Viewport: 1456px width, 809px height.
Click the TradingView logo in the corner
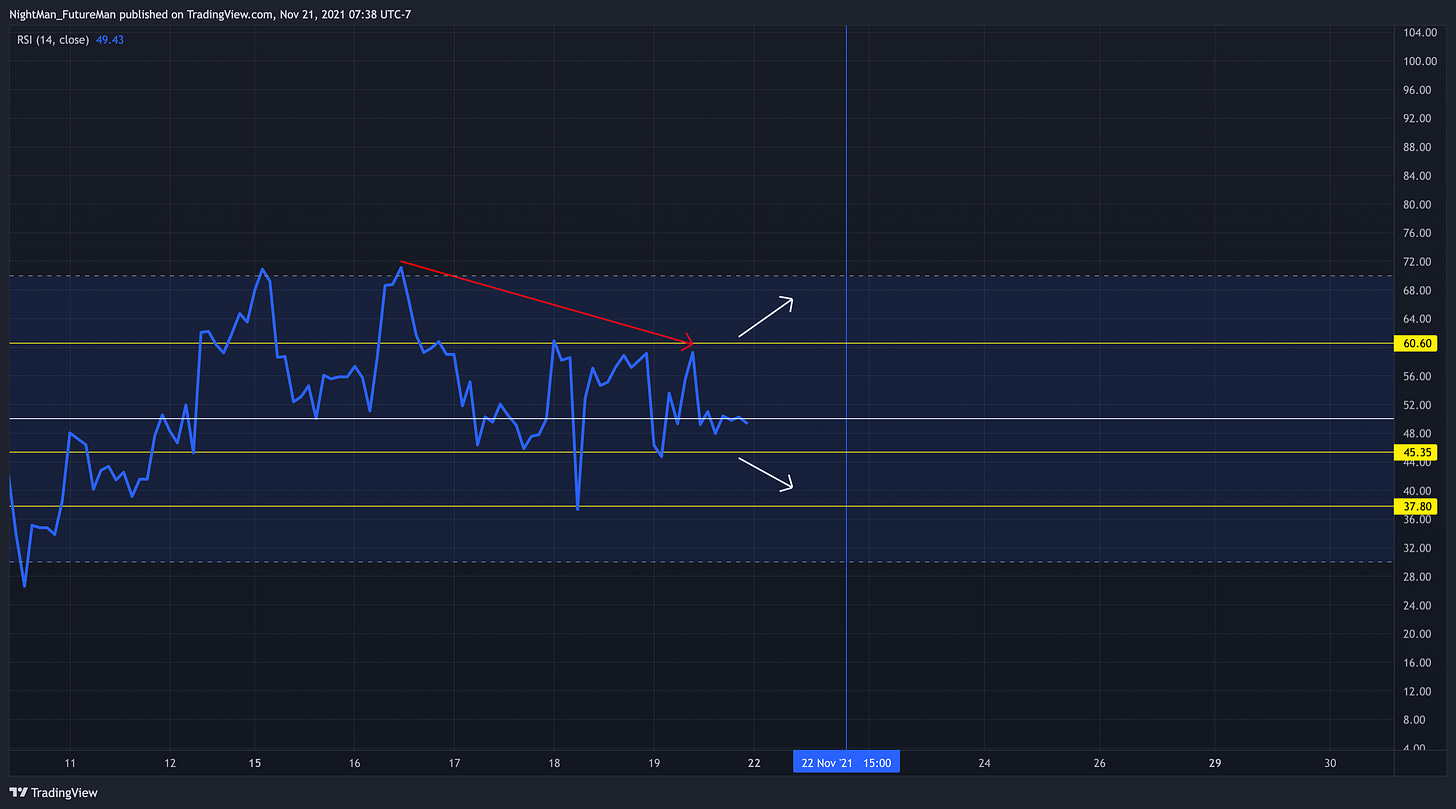[x=54, y=792]
